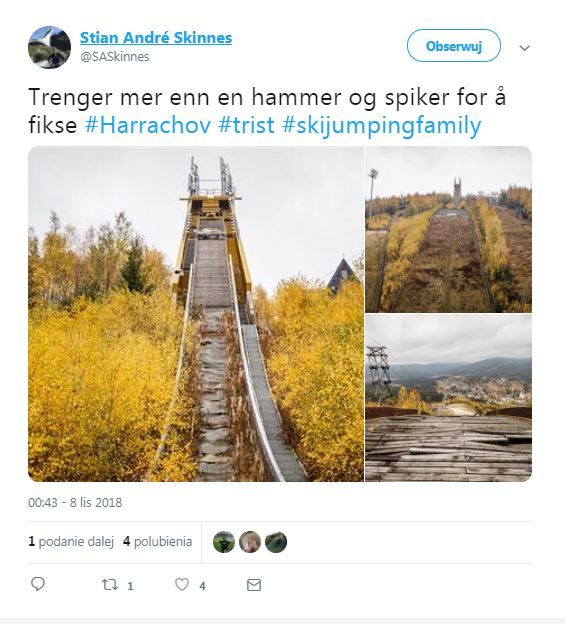Click the tweet timestamp 00:43 - 8 lis 2018
This screenshot has height=624, width=565.
pos(75,503)
